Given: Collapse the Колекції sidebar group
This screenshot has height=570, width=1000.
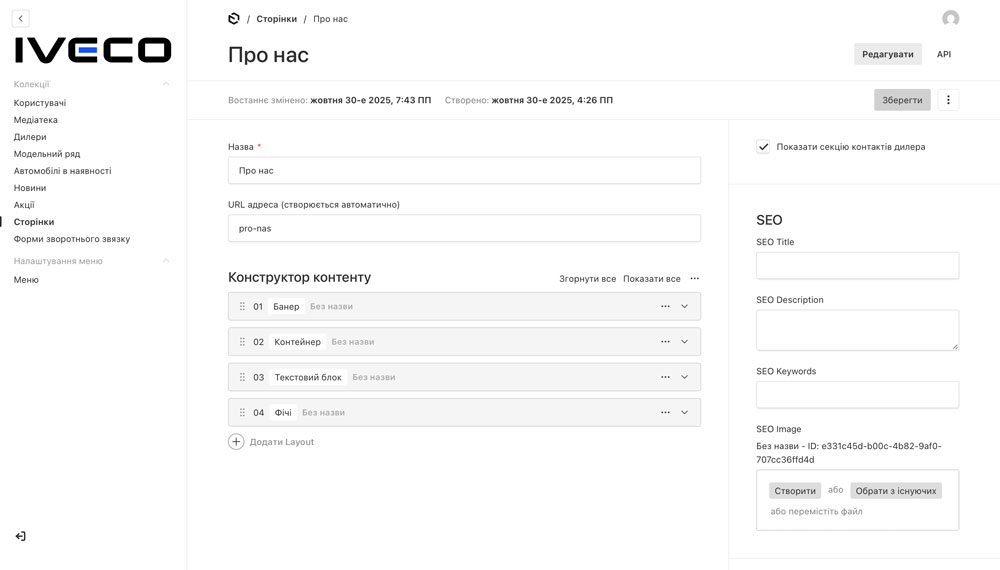Looking at the screenshot, I should coord(166,84).
